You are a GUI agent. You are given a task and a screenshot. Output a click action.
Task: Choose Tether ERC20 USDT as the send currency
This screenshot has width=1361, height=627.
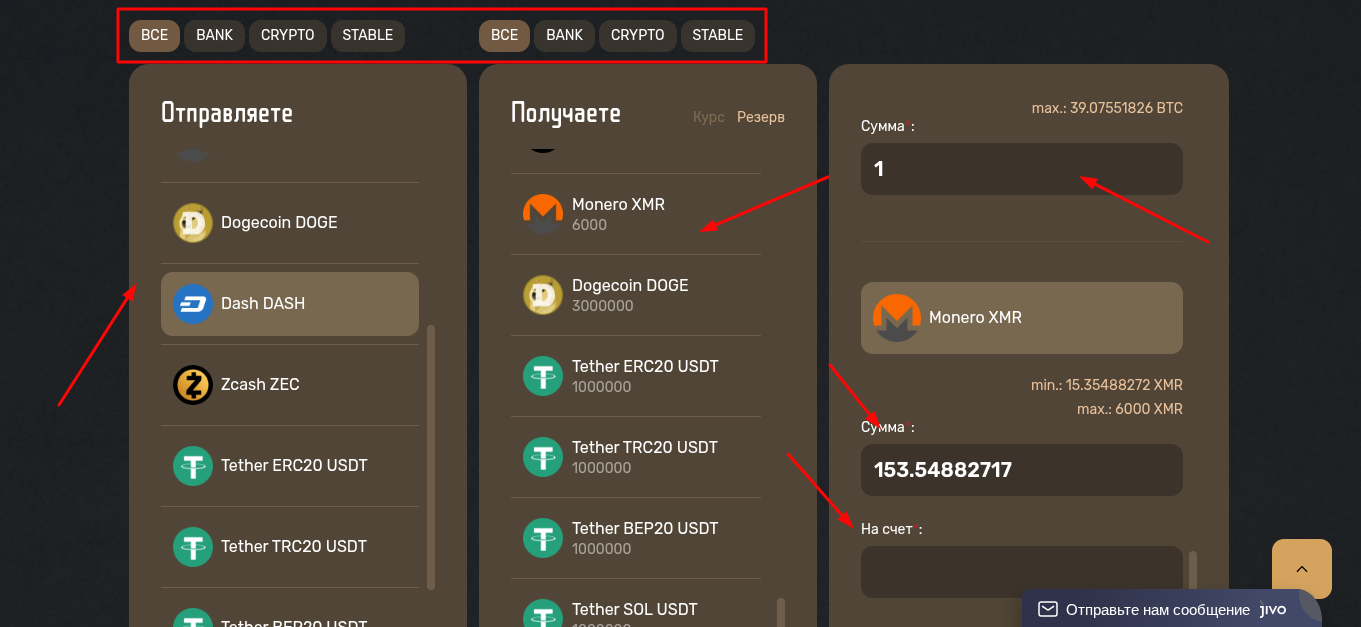290,466
